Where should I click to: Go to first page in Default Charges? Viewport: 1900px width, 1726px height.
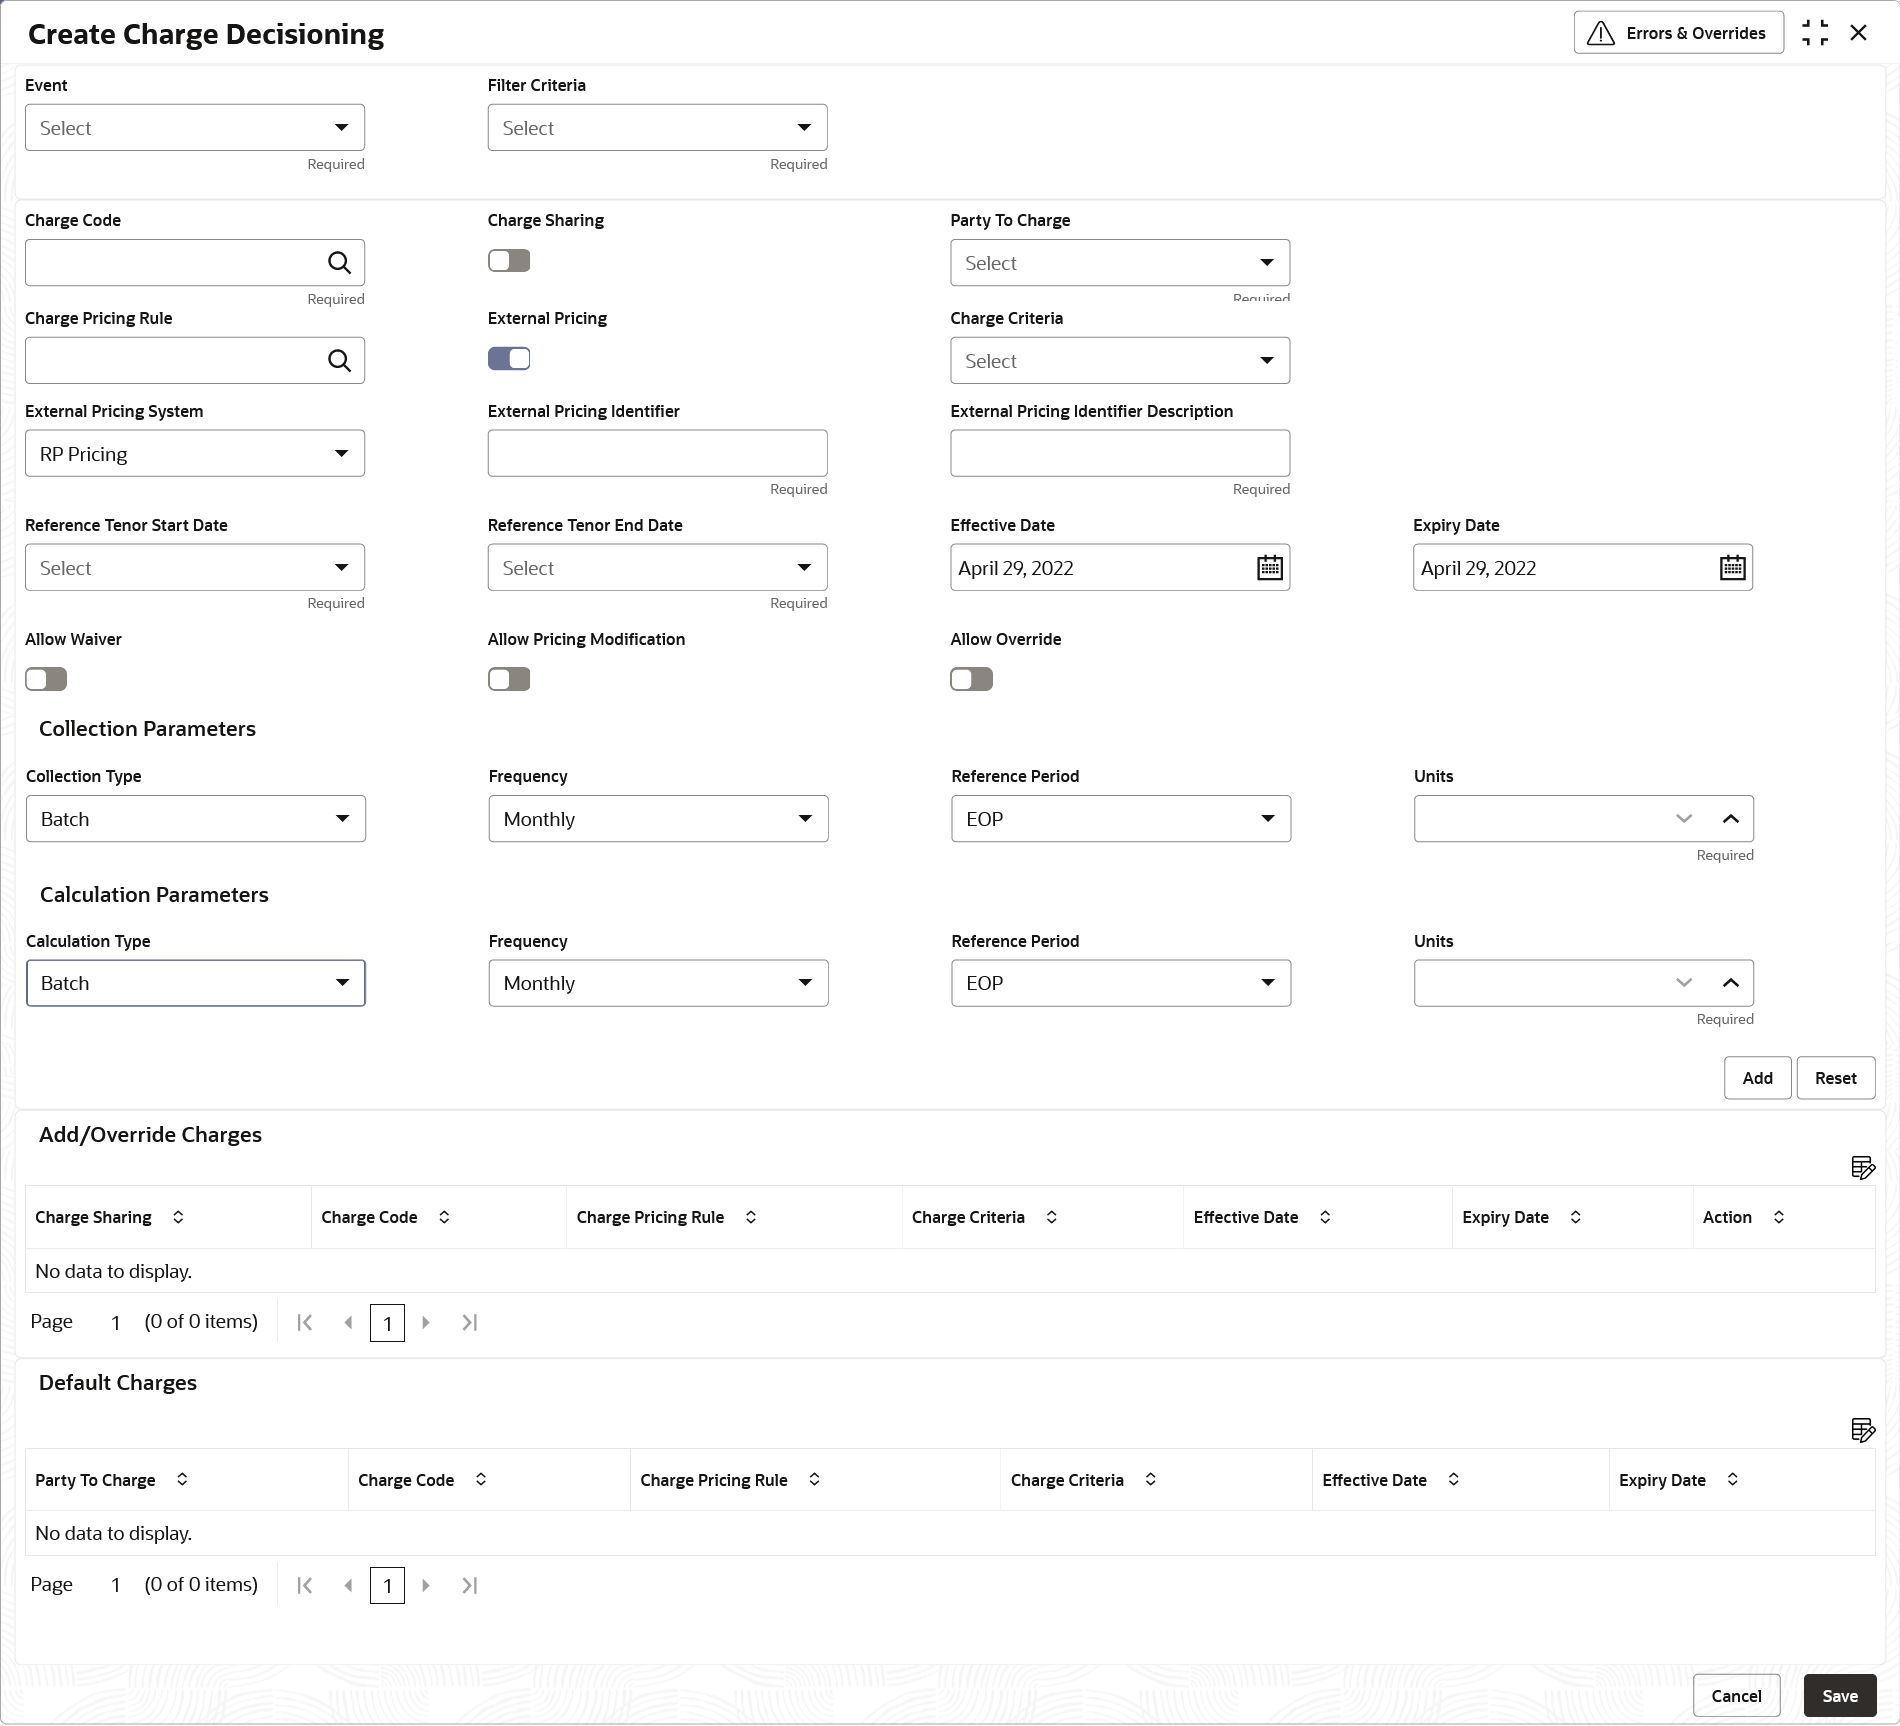[305, 1586]
